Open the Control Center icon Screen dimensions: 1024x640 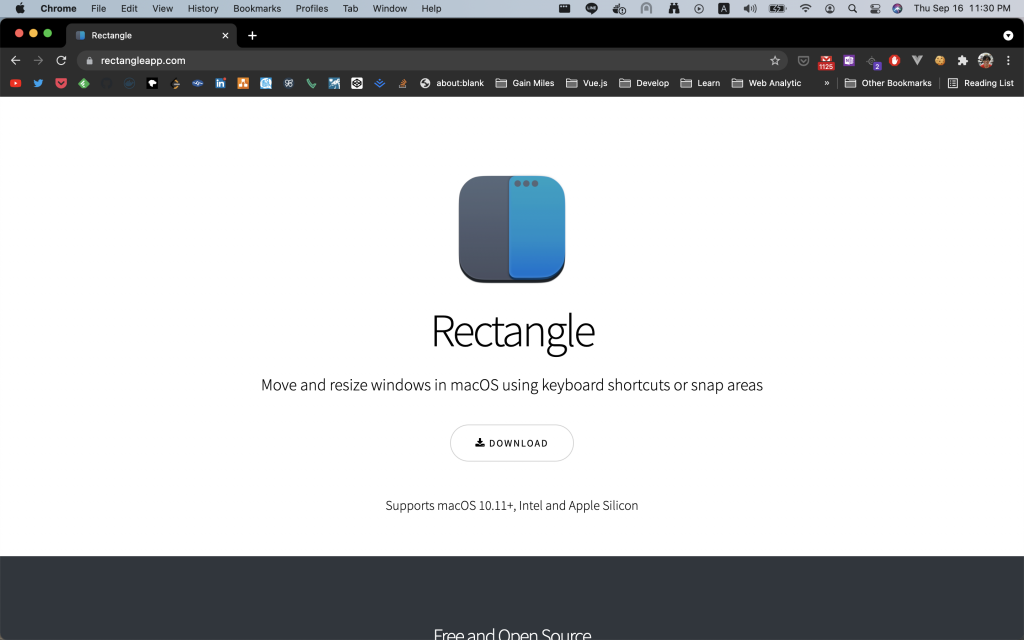pyautogui.click(x=875, y=8)
